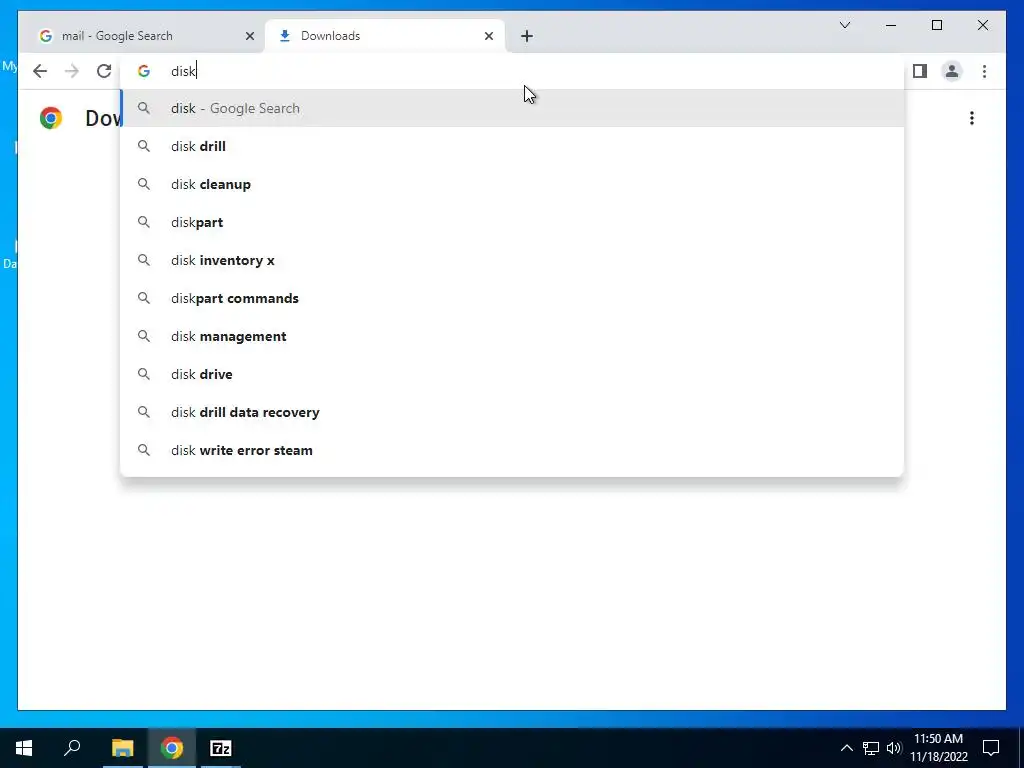Choose disk write error steam suggestion
The width and height of the screenshot is (1024, 768).
click(x=512, y=450)
